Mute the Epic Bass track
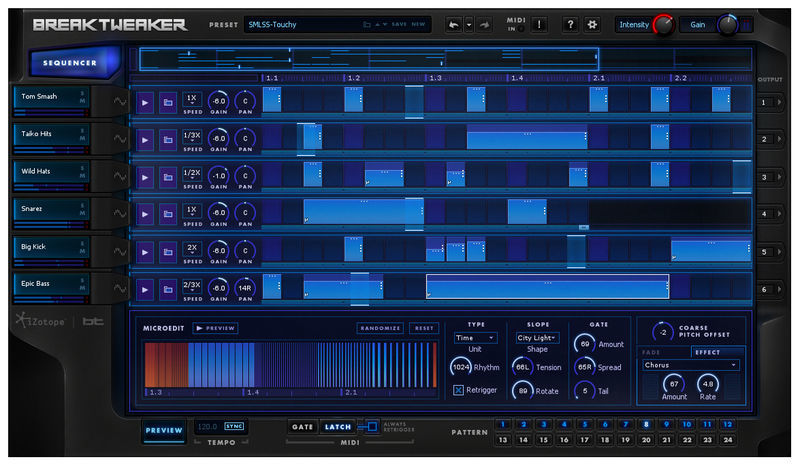The width and height of the screenshot is (800, 466). pos(82,288)
